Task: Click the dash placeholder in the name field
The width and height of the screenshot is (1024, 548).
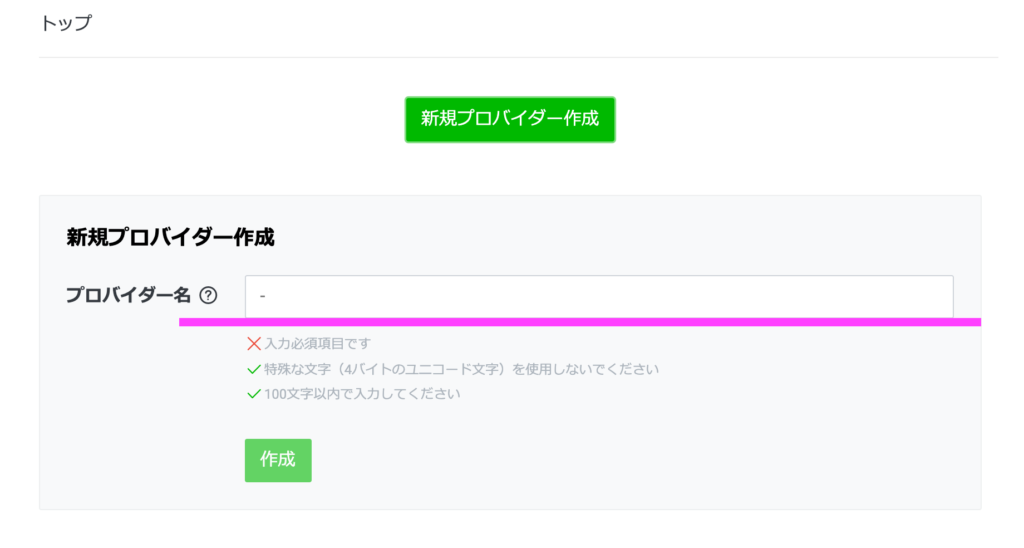Action: [x=262, y=297]
